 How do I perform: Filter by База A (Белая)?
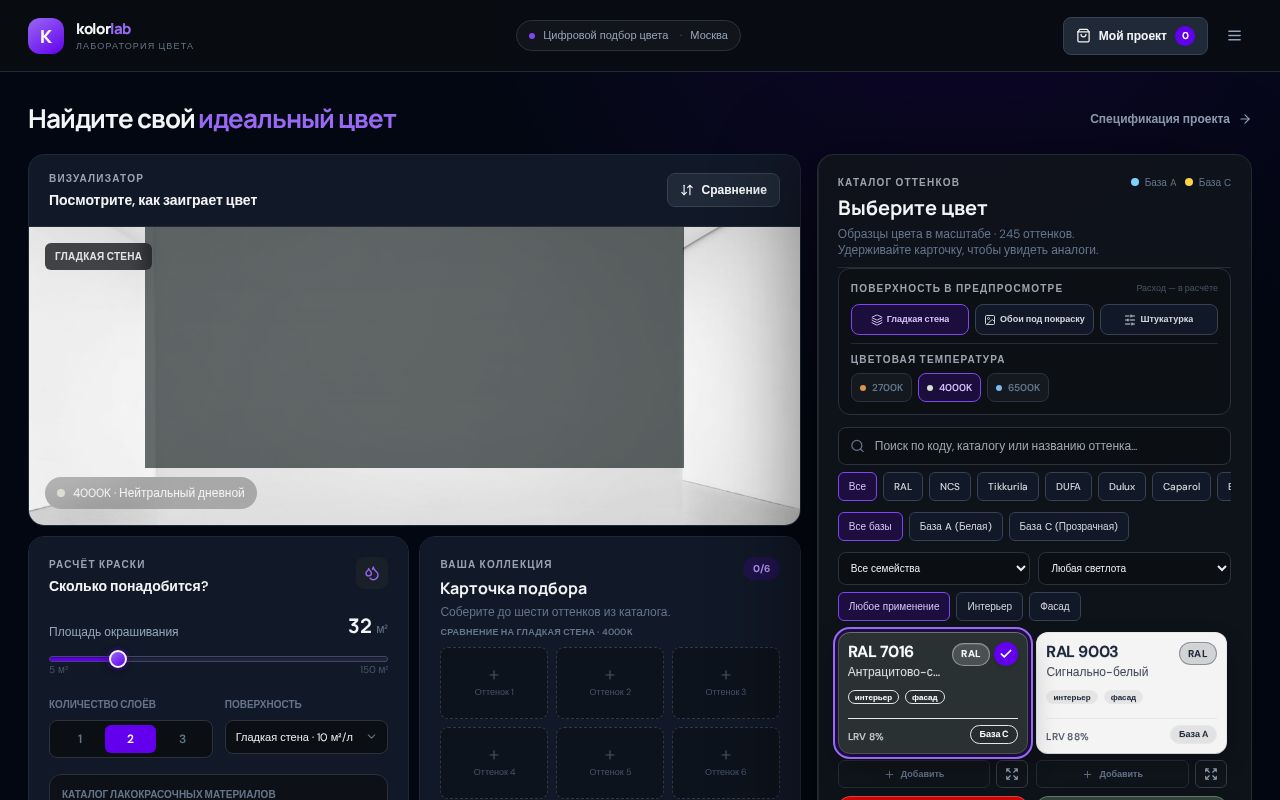click(x=956, y=526)
